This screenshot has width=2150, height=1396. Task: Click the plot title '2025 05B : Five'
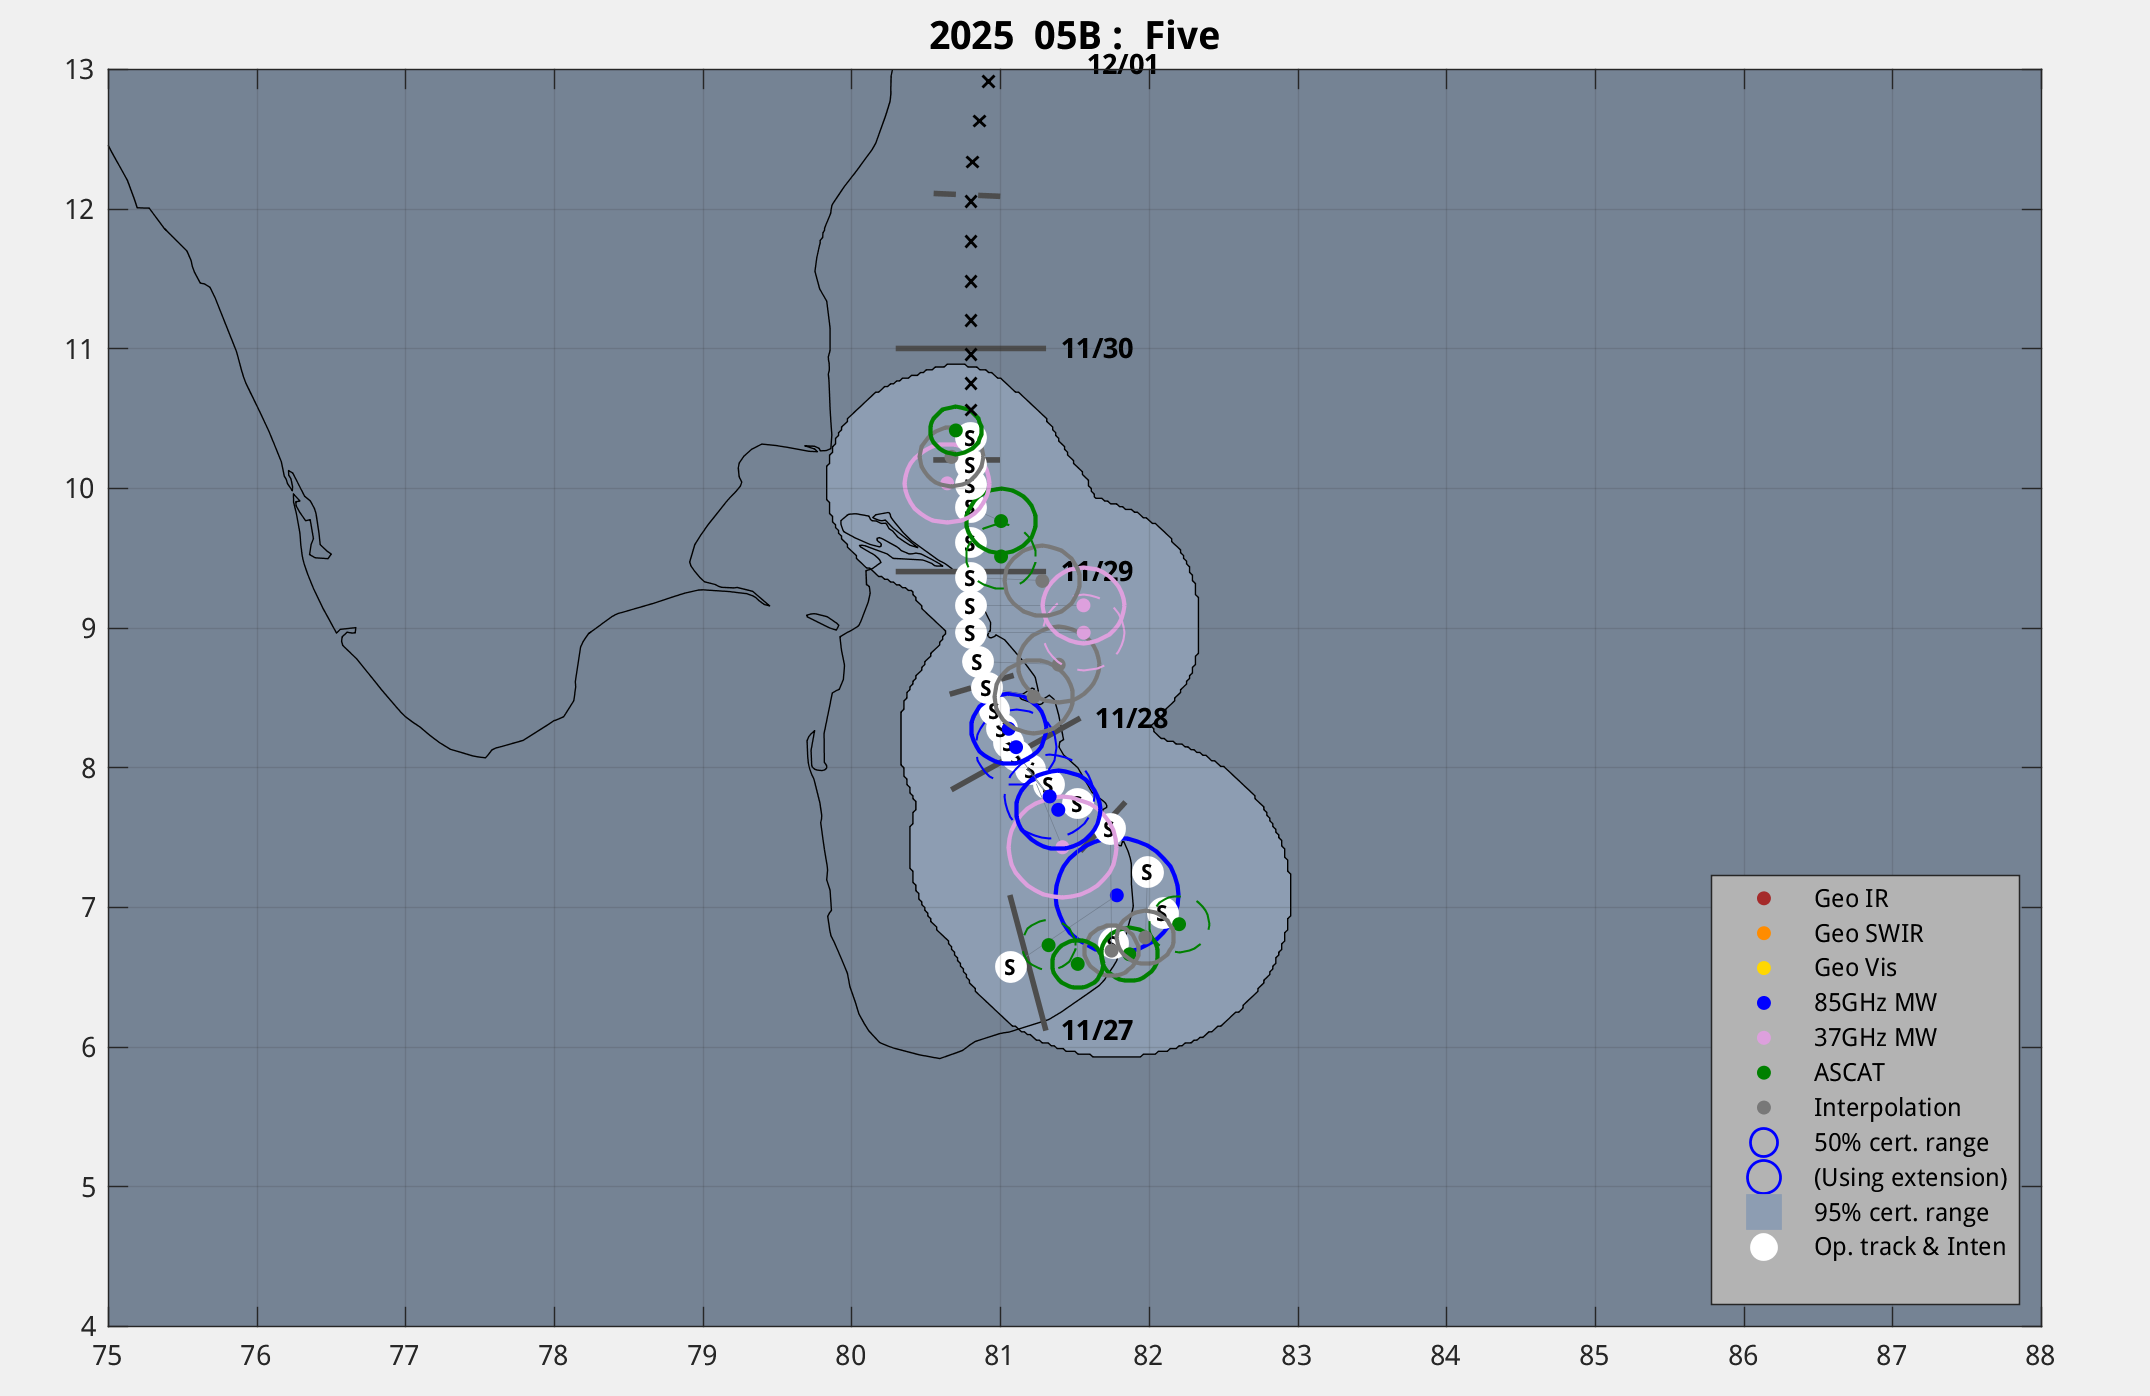pos(1074,36)
